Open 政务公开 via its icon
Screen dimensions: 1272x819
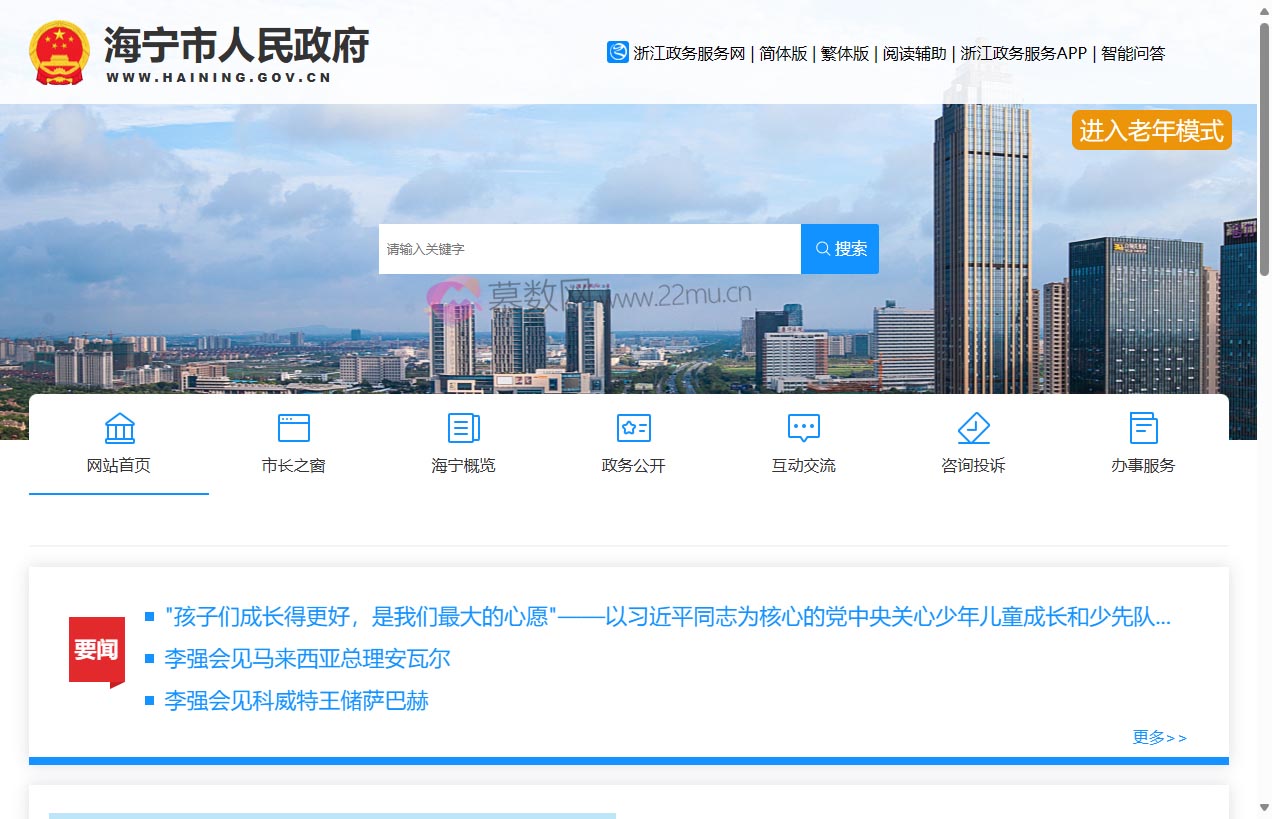633,428
